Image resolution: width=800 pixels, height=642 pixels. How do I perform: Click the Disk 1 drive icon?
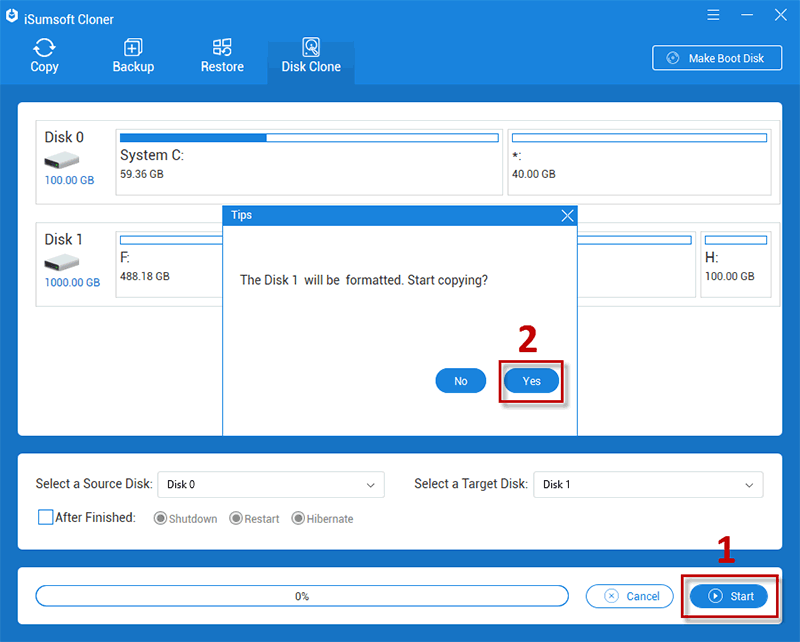[62, 263]
